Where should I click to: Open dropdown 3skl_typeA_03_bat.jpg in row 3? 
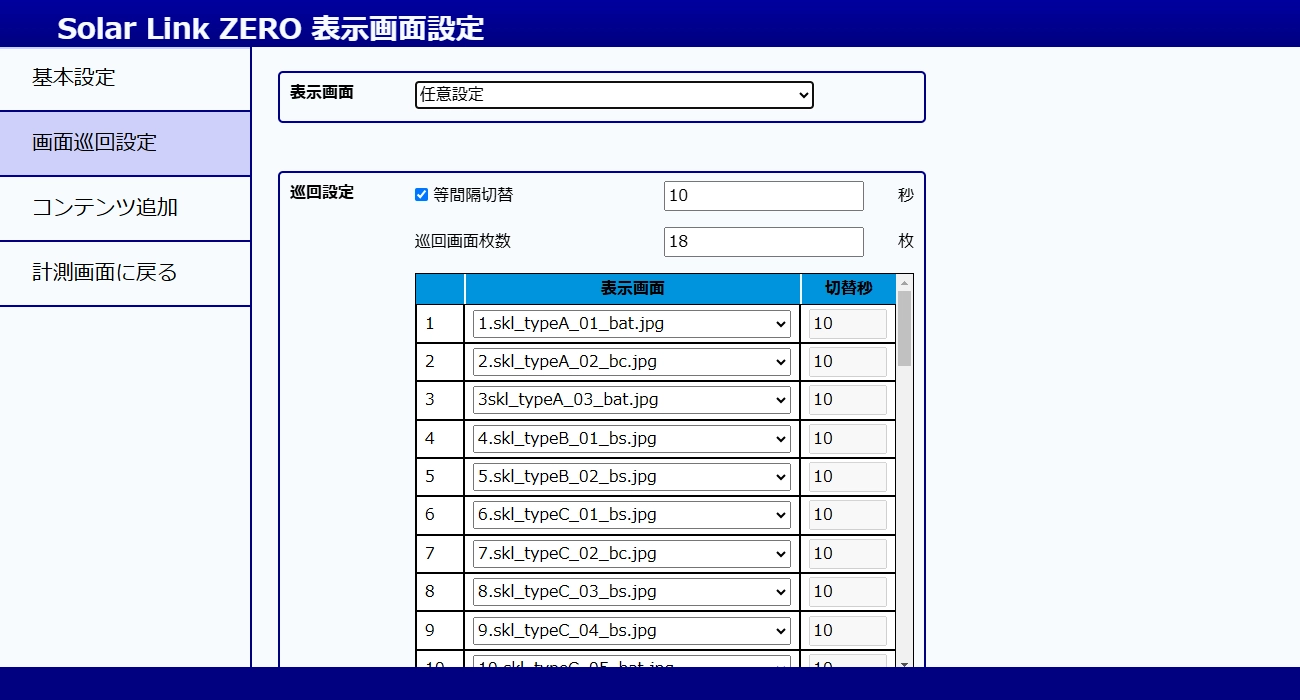[632, 400]
